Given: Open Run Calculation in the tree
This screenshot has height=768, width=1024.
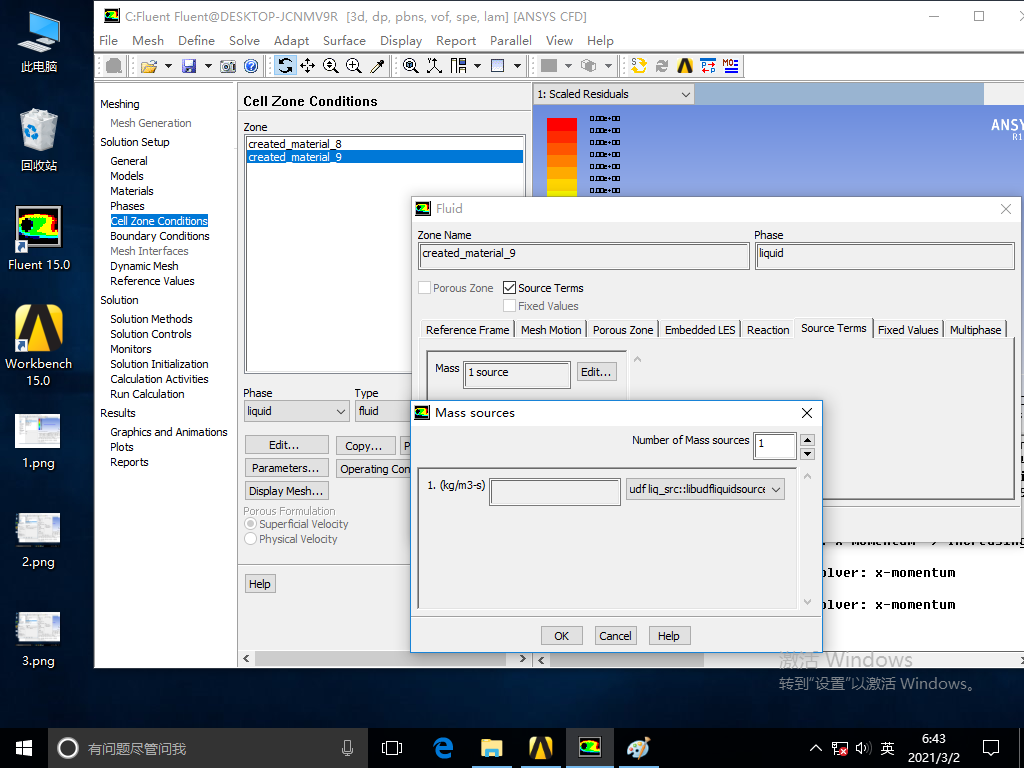Looking at the screenshot, I should click(147, 394).
